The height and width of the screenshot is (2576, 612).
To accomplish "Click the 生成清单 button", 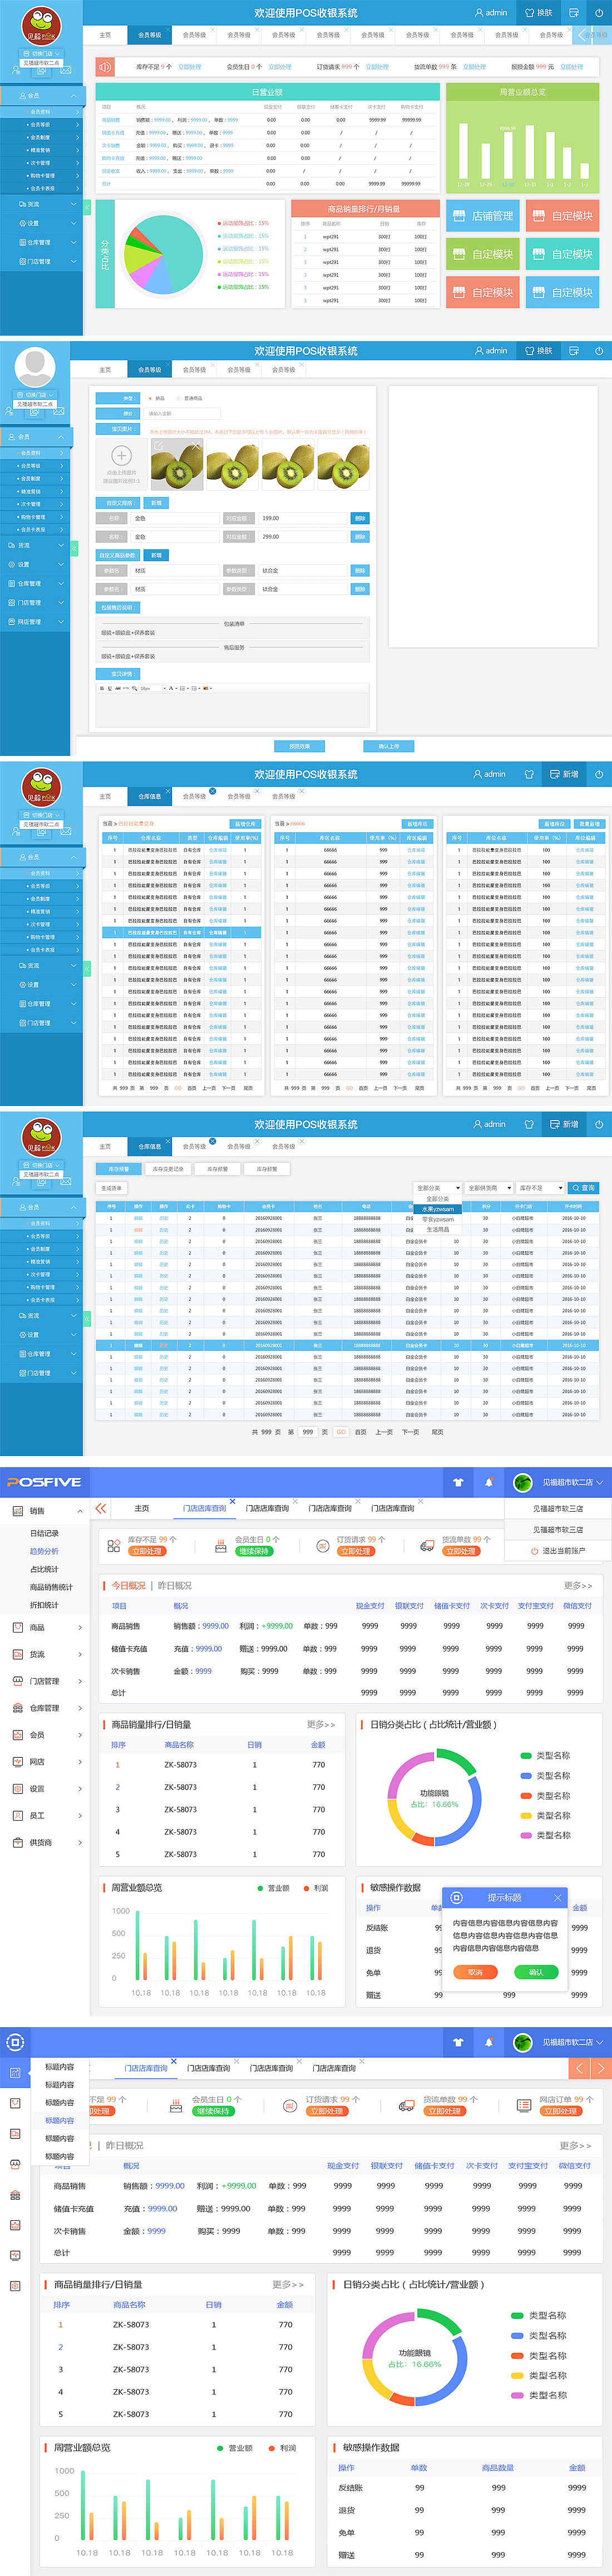I will [111, 1188].
